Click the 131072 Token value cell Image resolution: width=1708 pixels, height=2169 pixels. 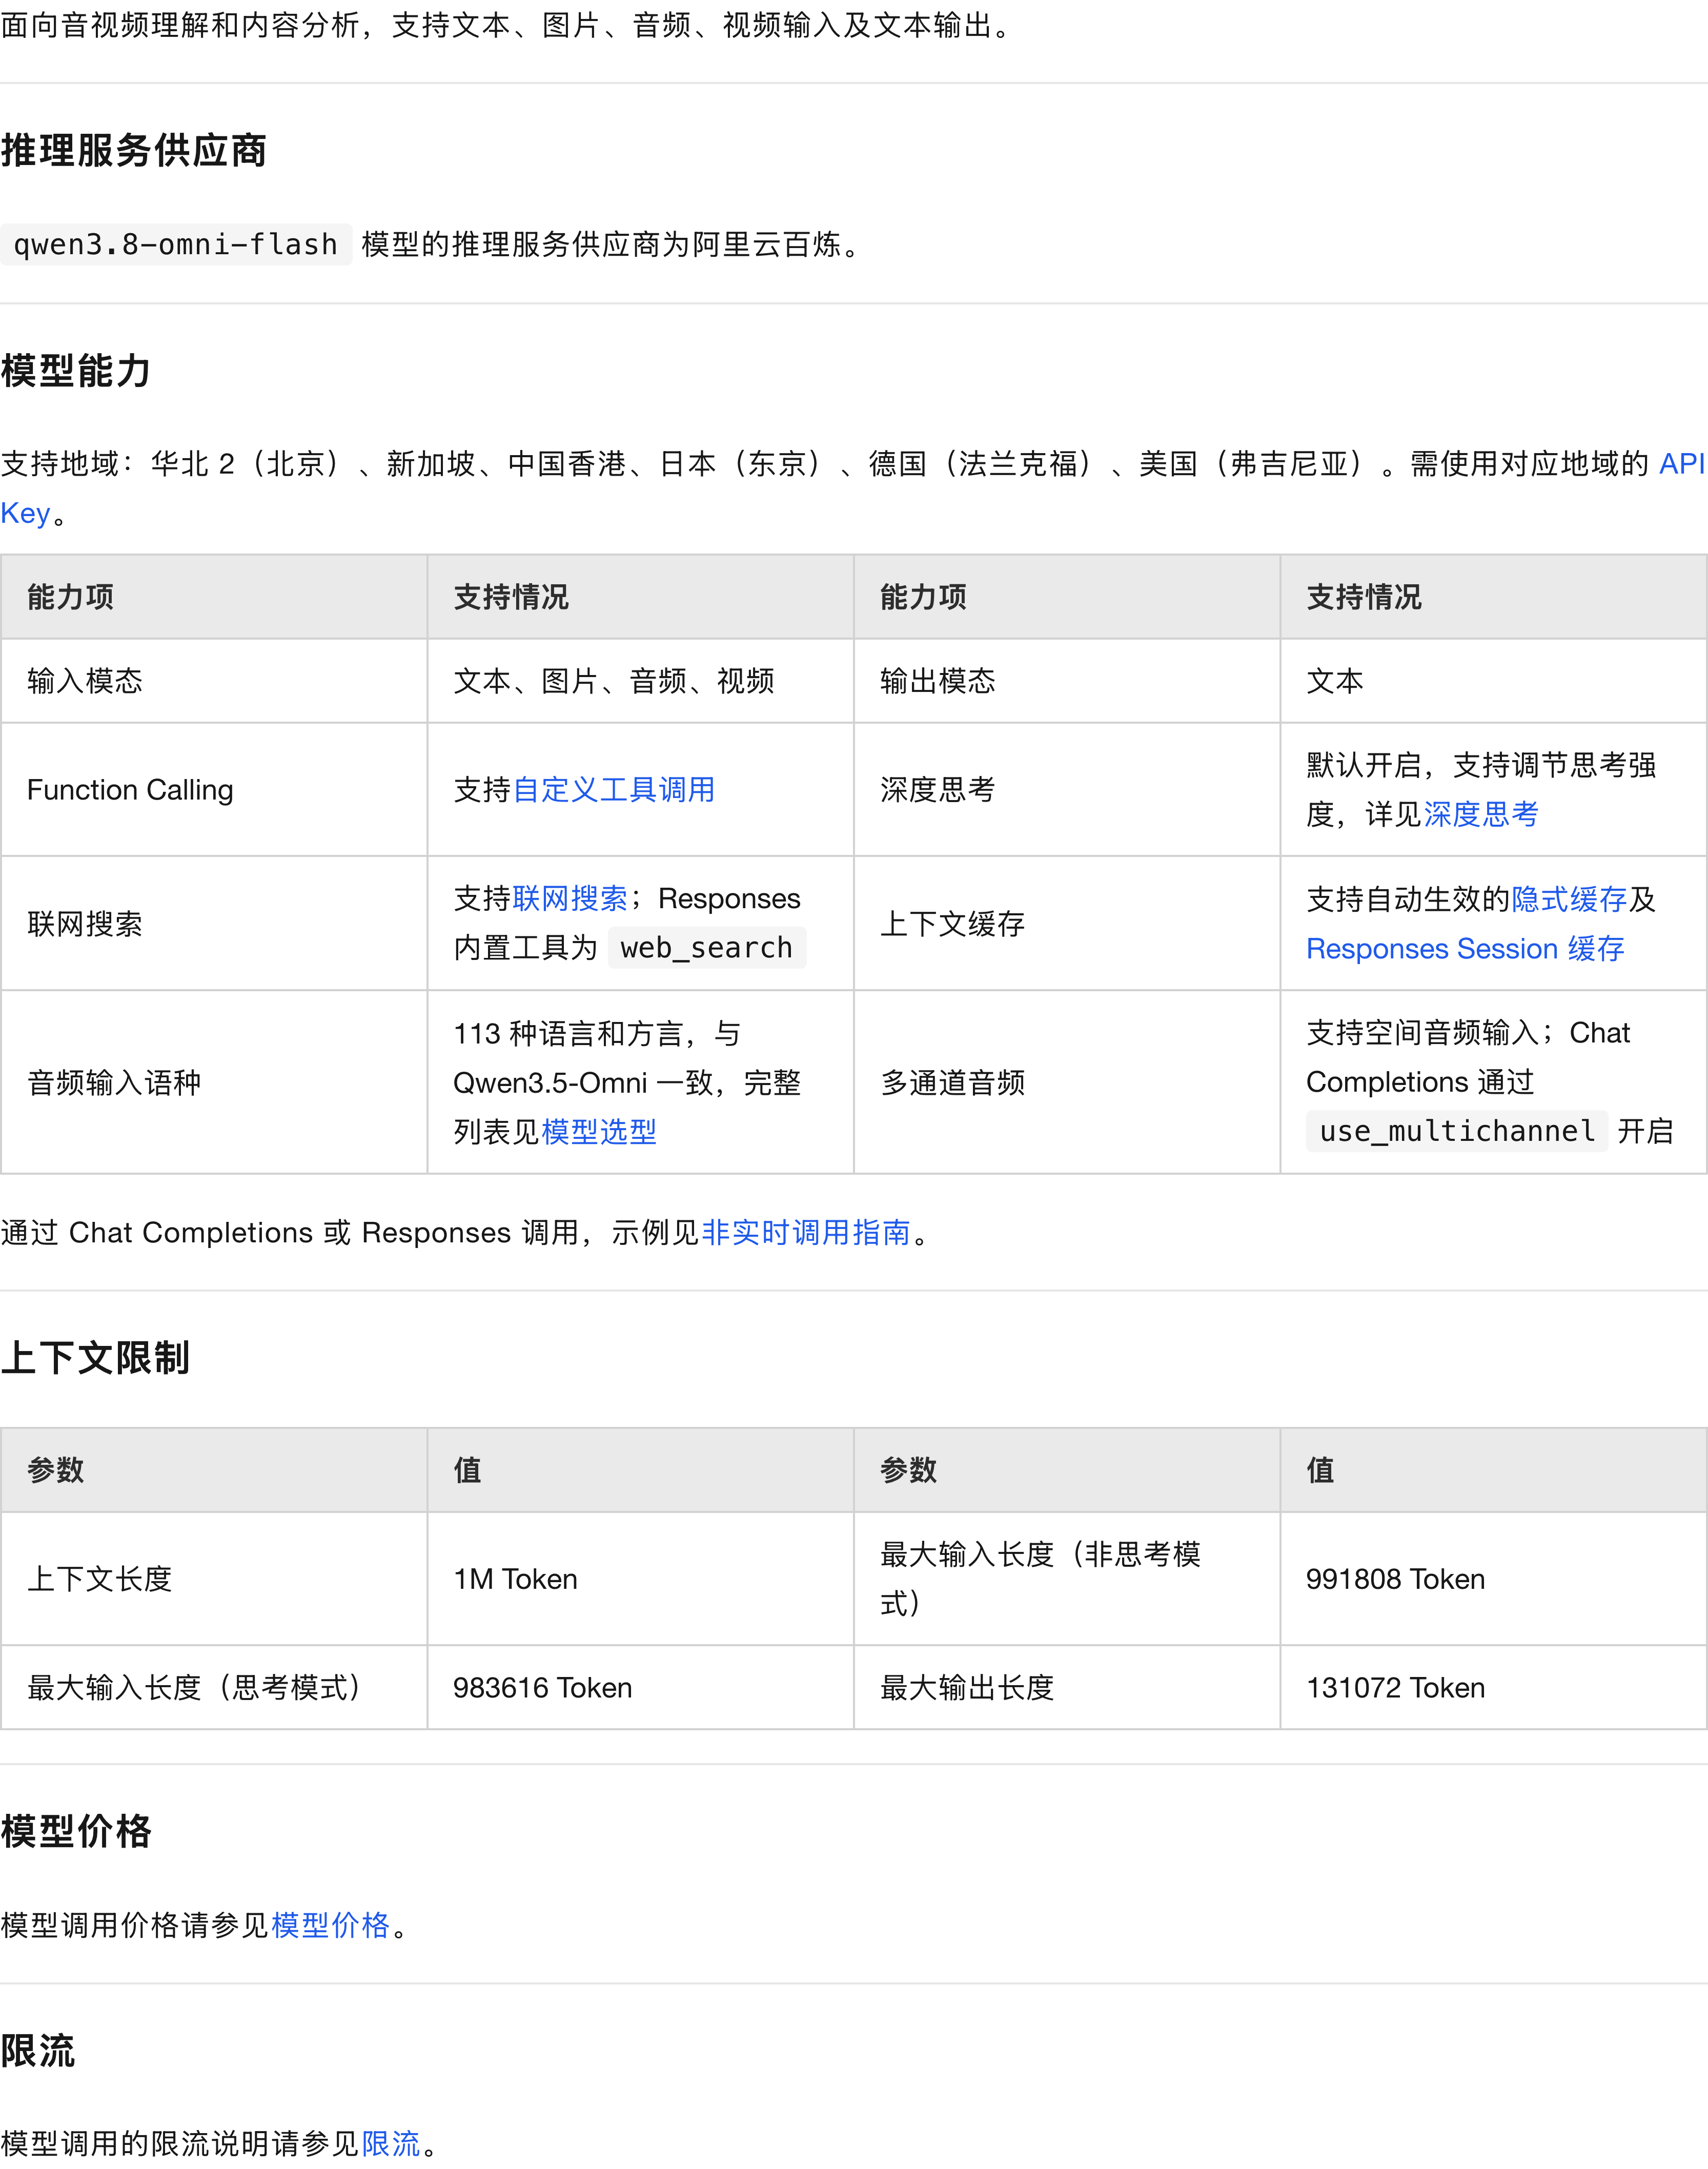tap(1493, 1688)
